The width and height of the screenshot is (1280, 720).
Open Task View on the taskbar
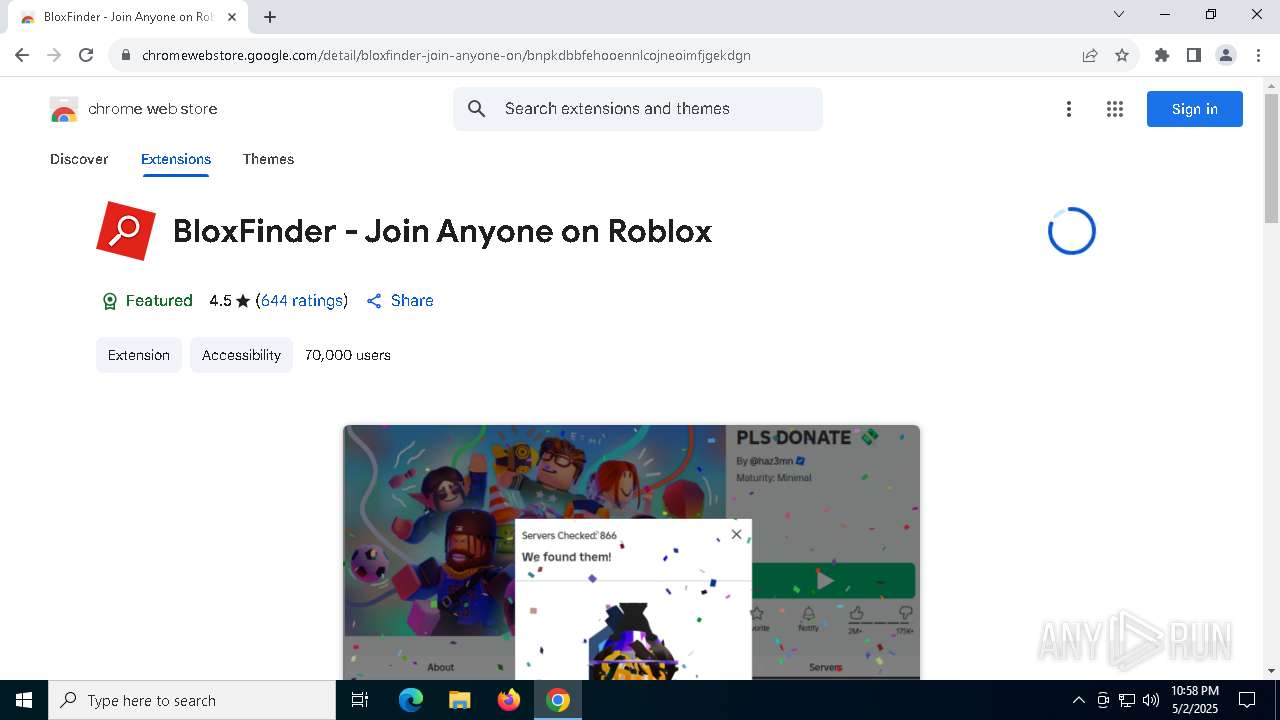point(360,700)
